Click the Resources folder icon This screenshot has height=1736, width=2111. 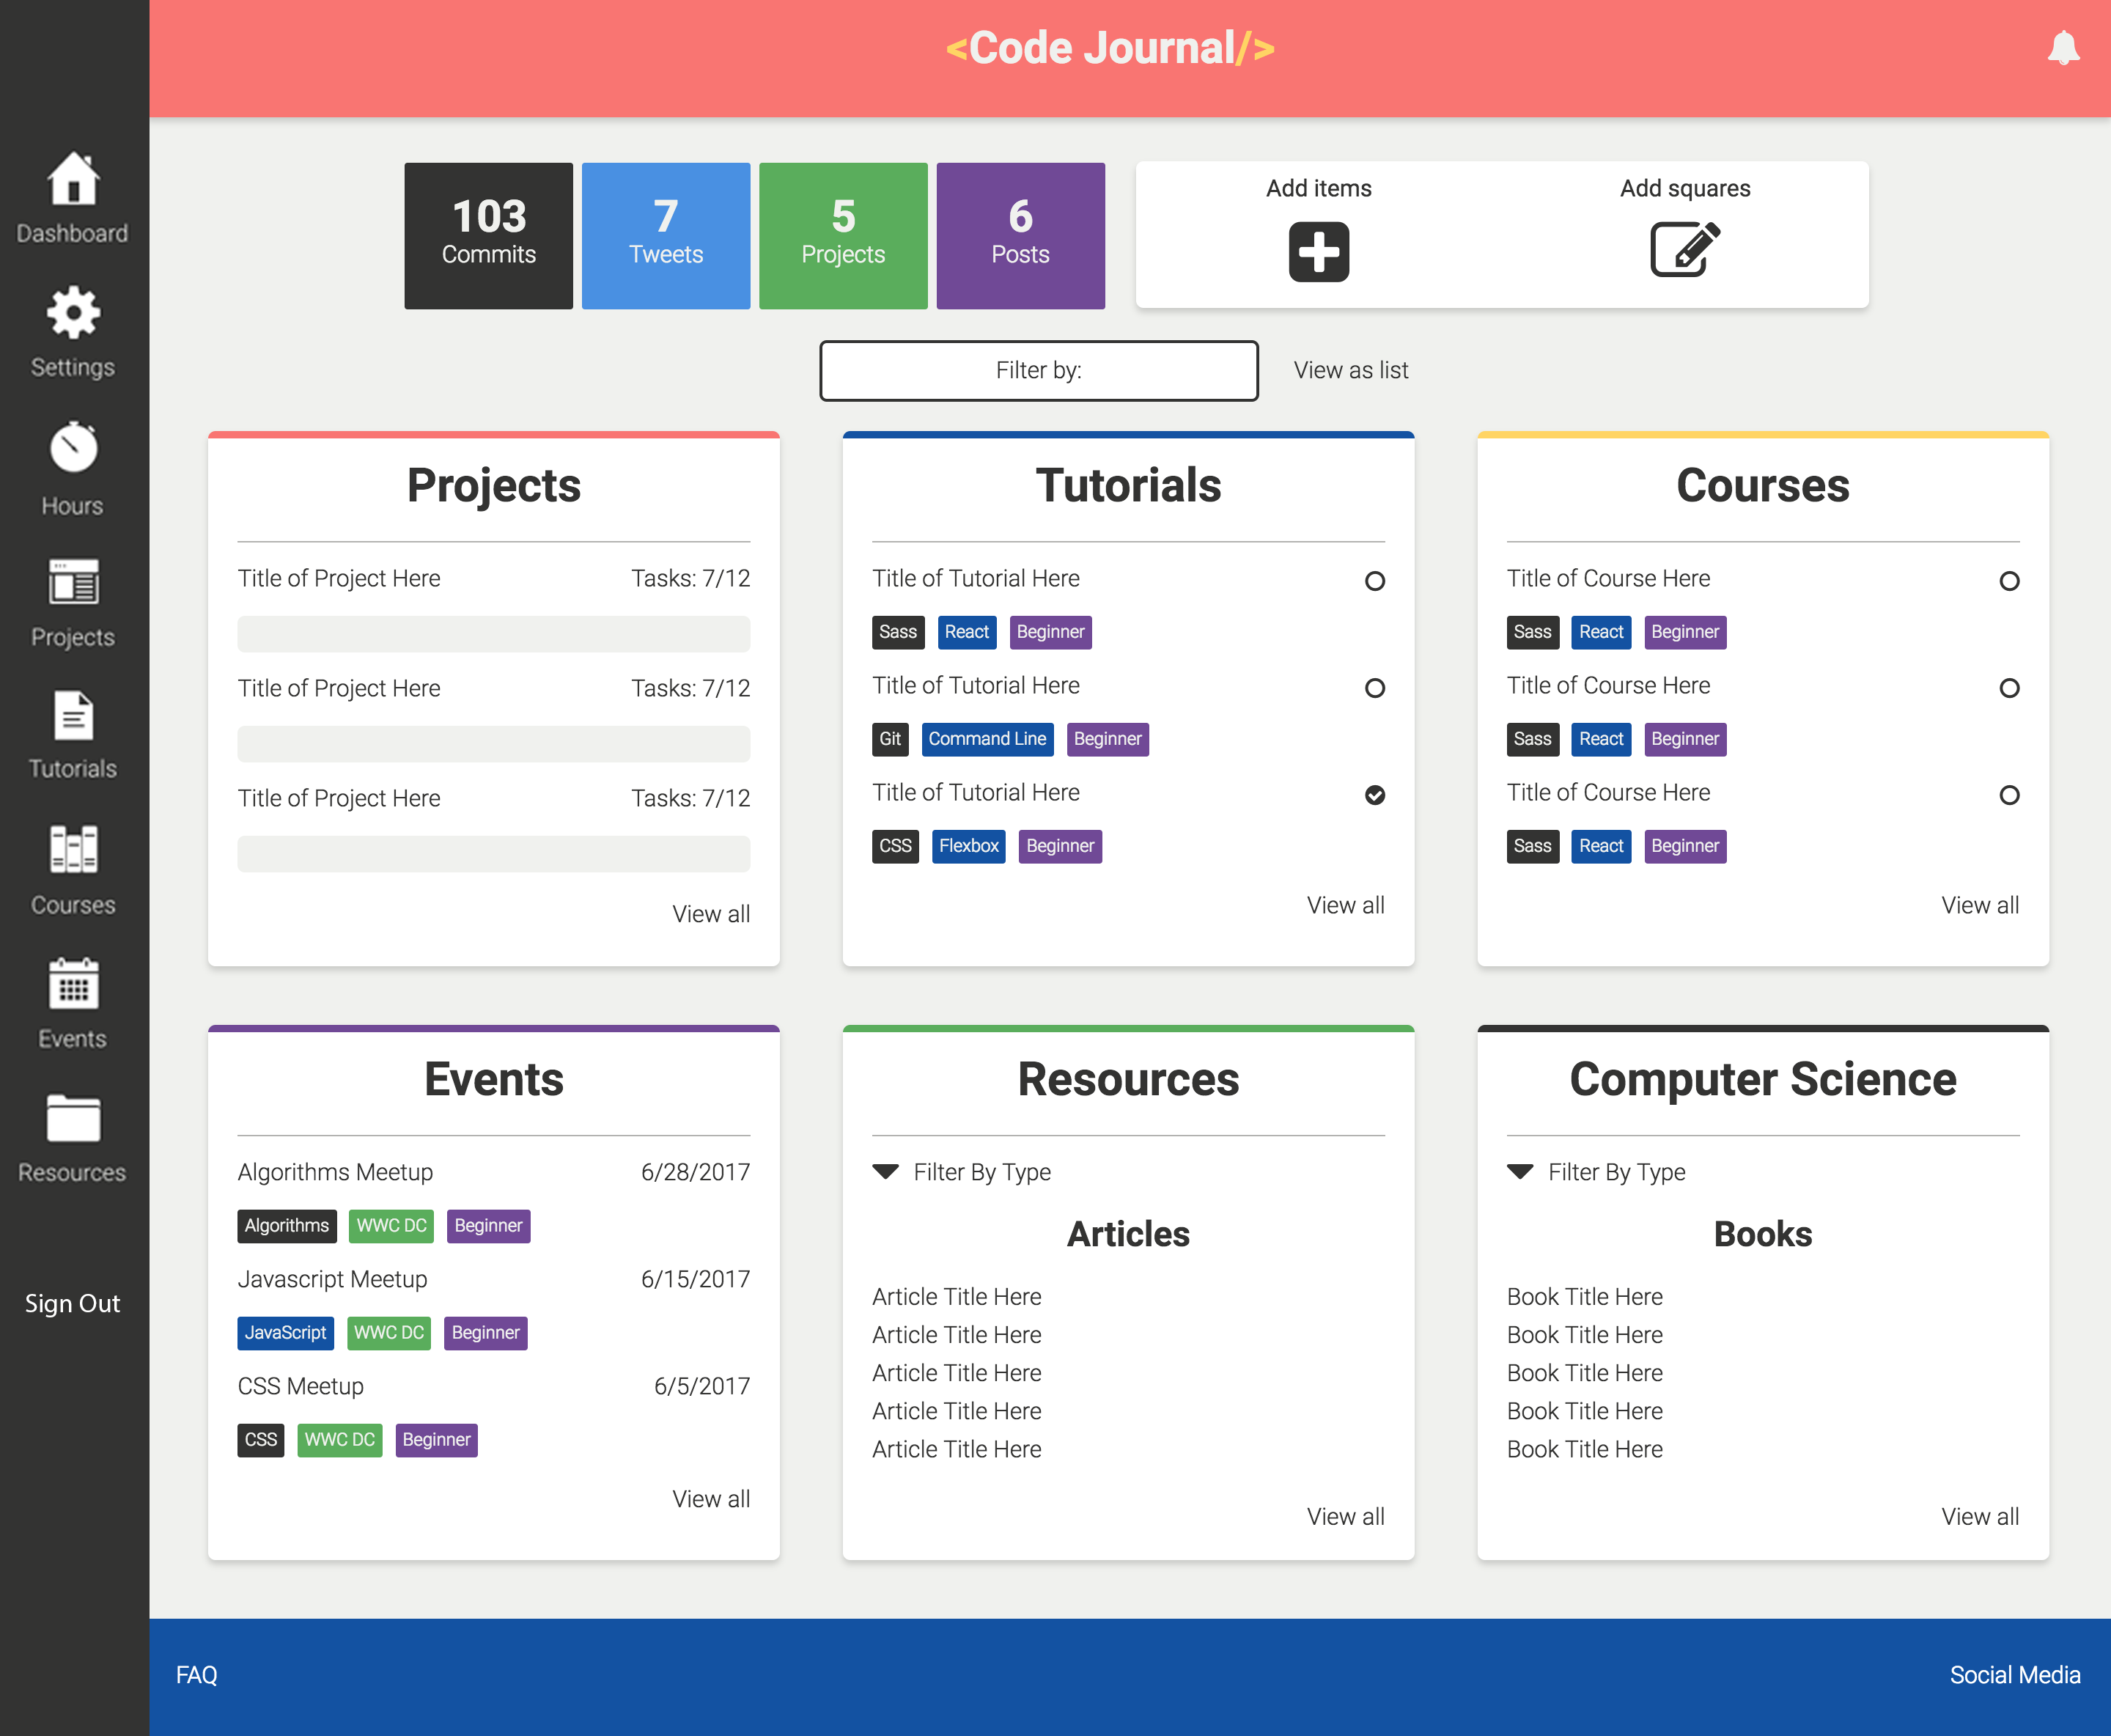73,1117
